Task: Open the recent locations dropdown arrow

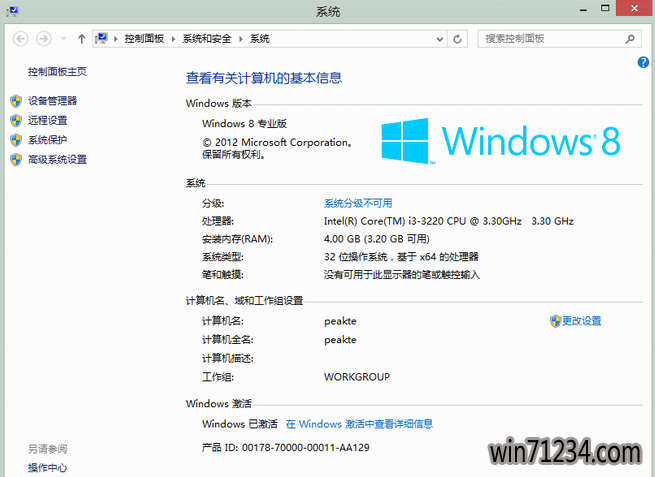Action: pos(63,39)
